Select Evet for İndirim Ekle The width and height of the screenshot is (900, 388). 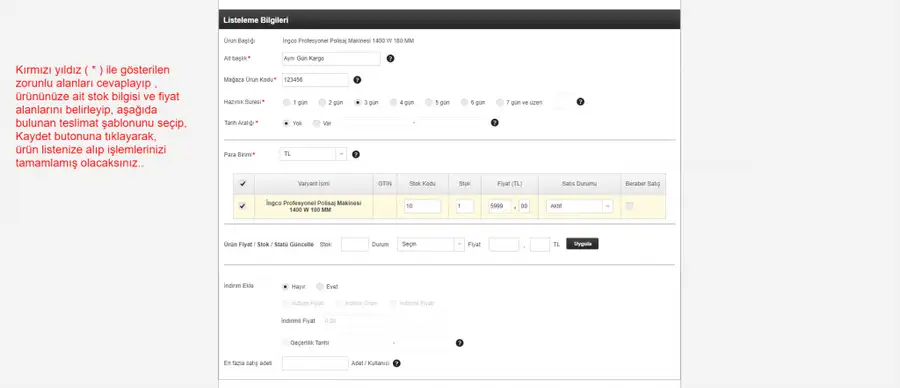point(320,286)
